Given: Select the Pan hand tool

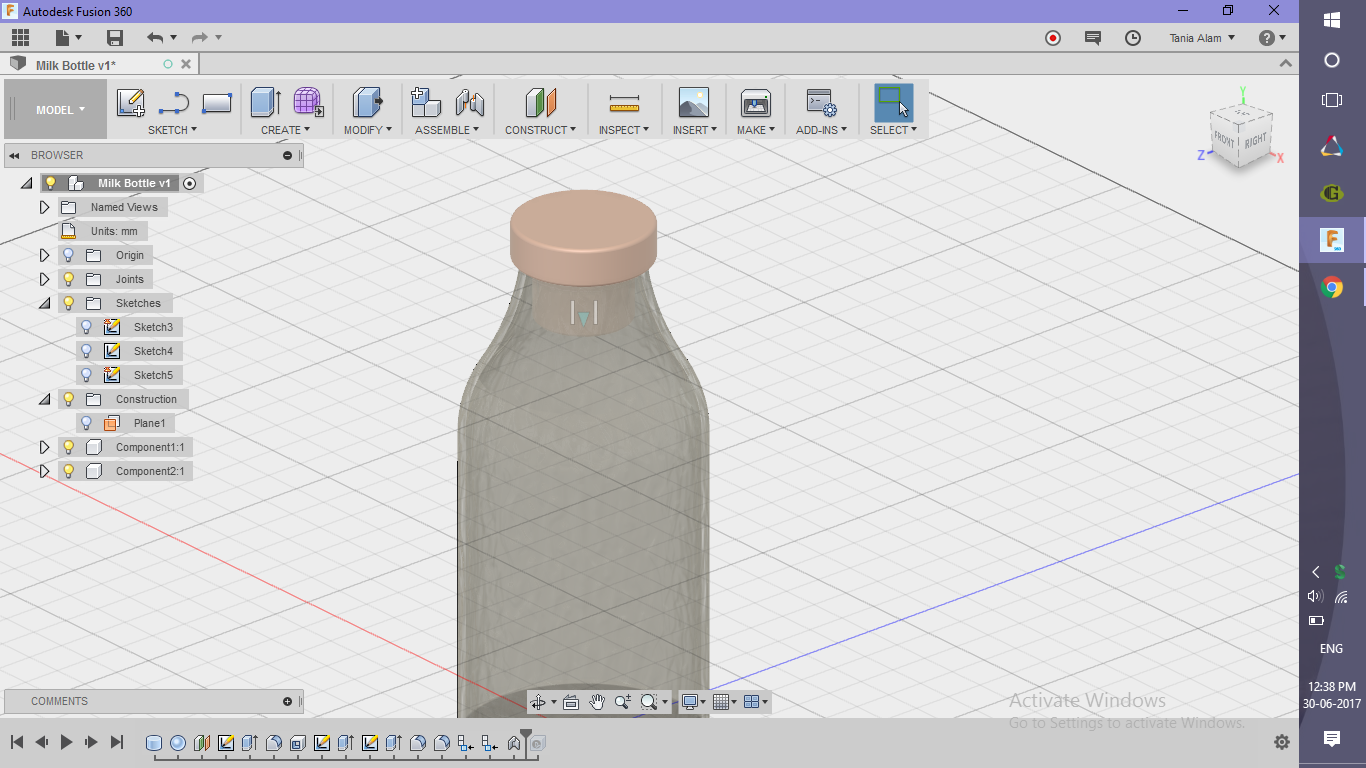Looking at the screenshot, I should 597,702.
